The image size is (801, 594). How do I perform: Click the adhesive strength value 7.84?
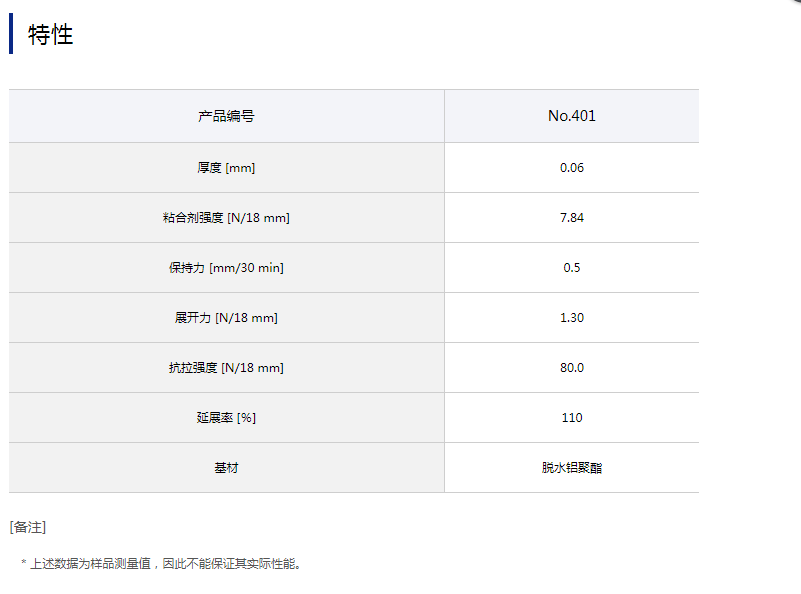point(571,218)
